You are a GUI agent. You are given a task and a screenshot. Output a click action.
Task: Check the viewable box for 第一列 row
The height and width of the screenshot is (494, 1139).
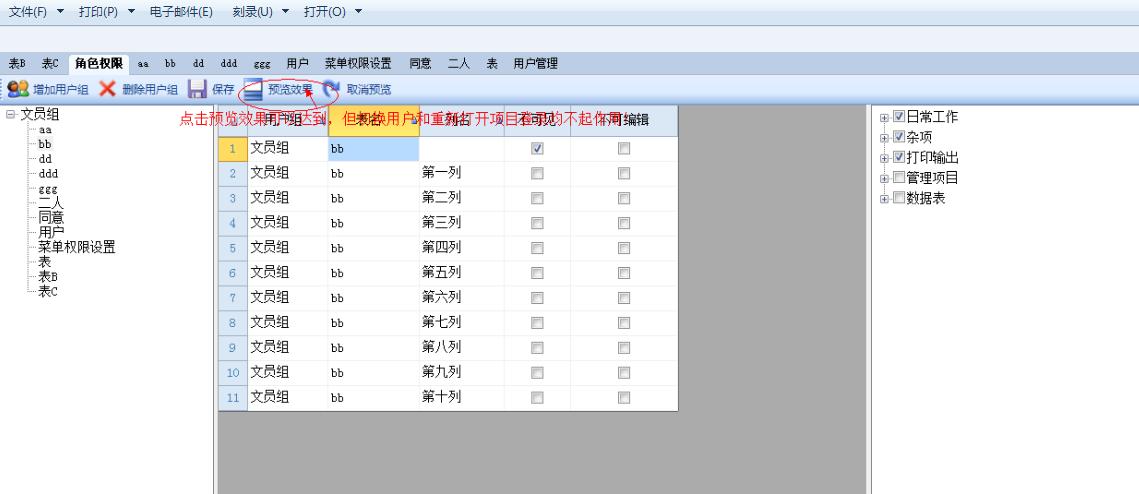(537, 173)
